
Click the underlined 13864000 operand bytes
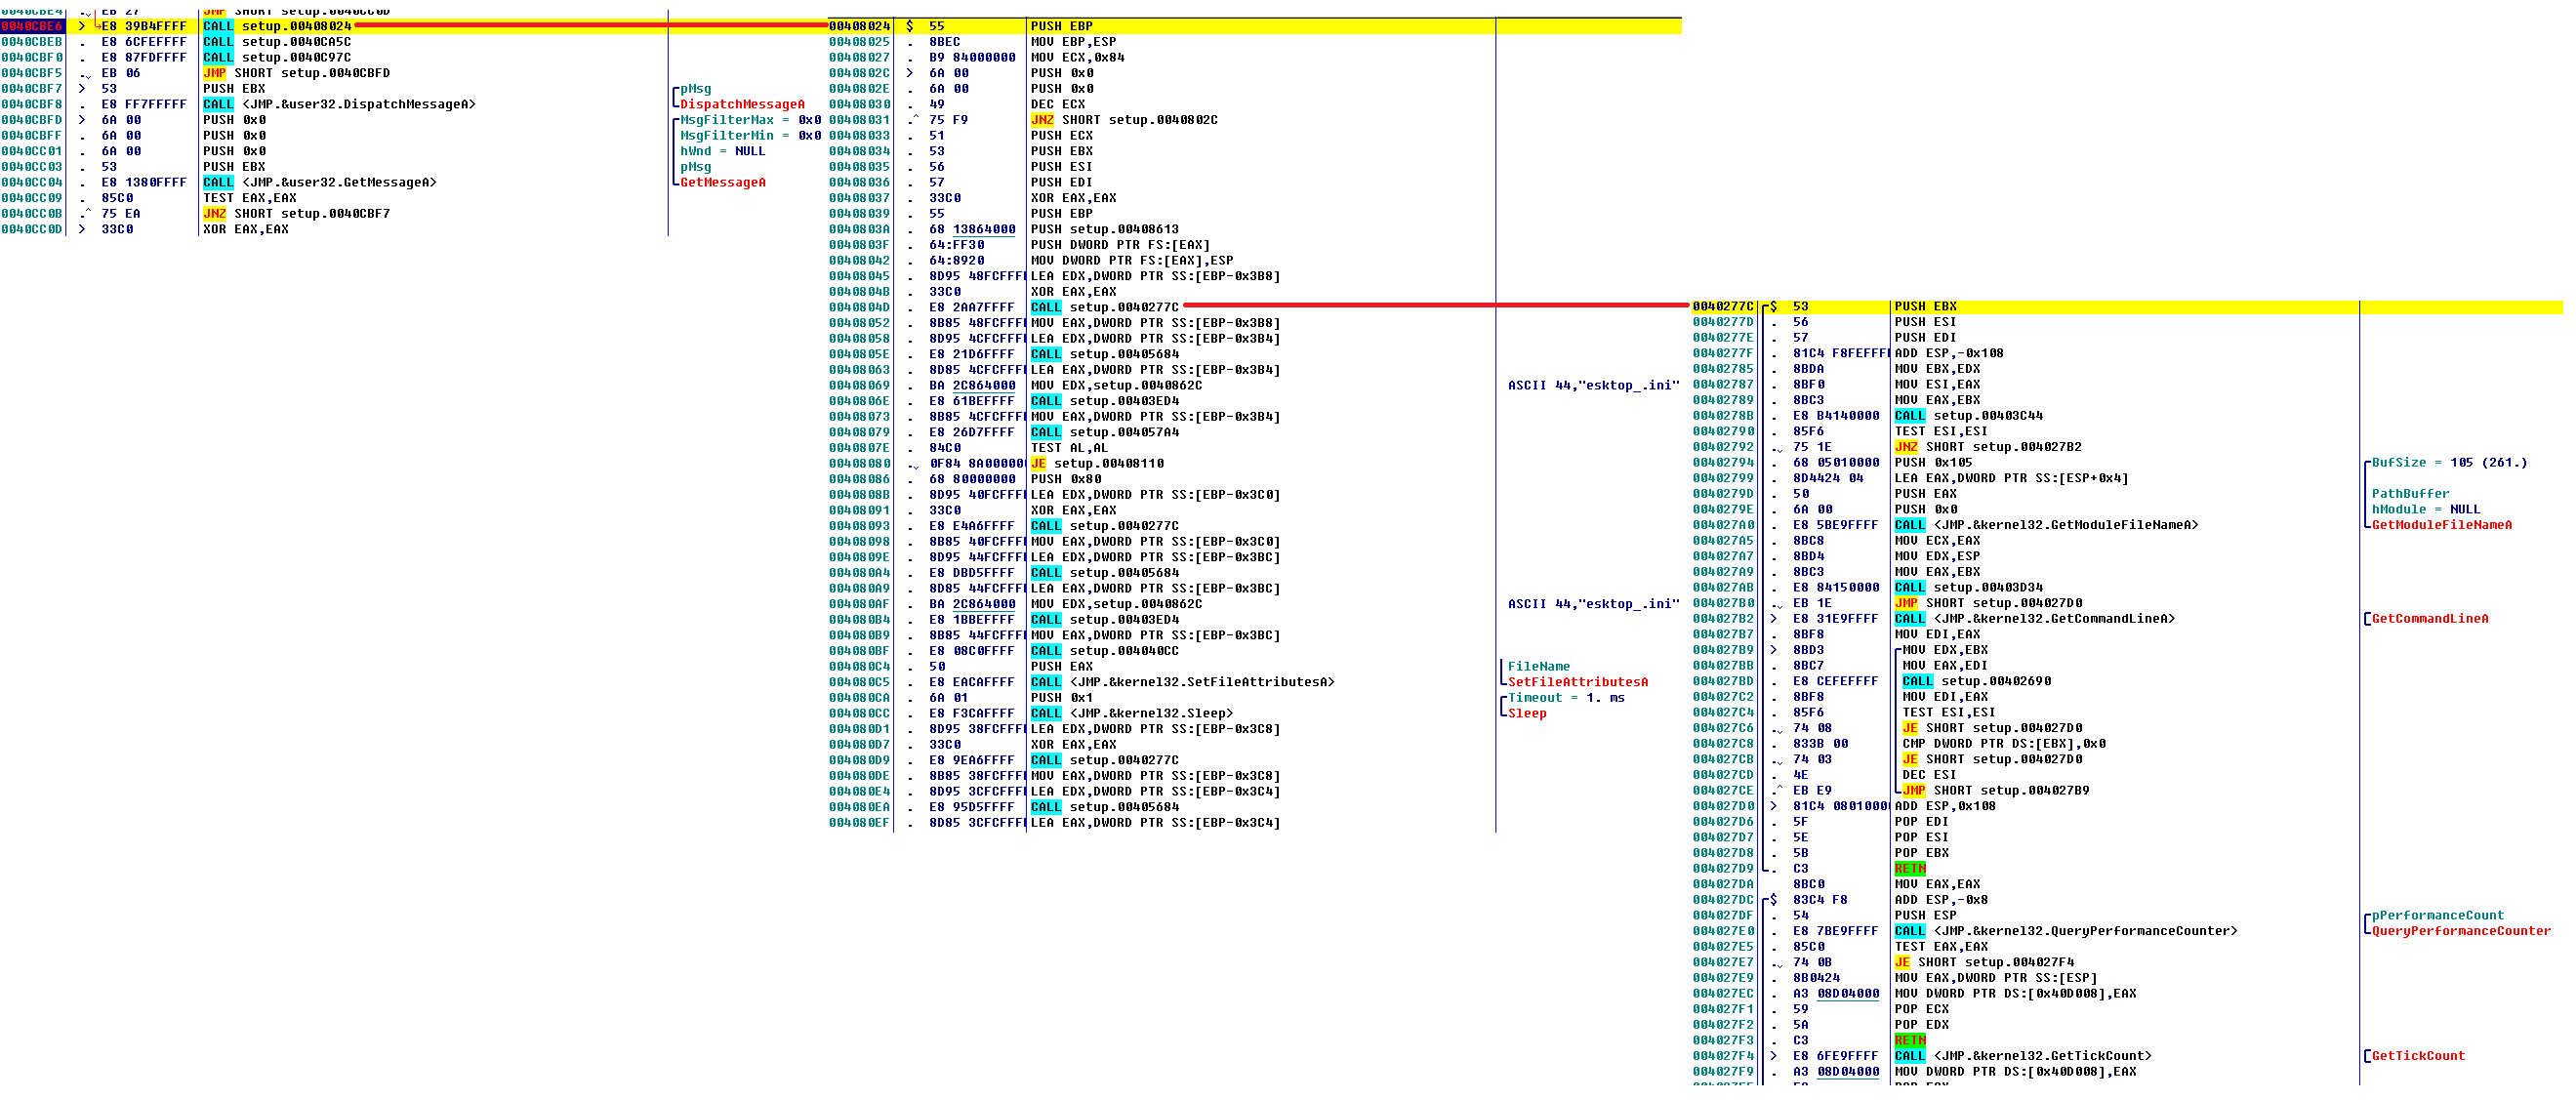tap(984, 229)
